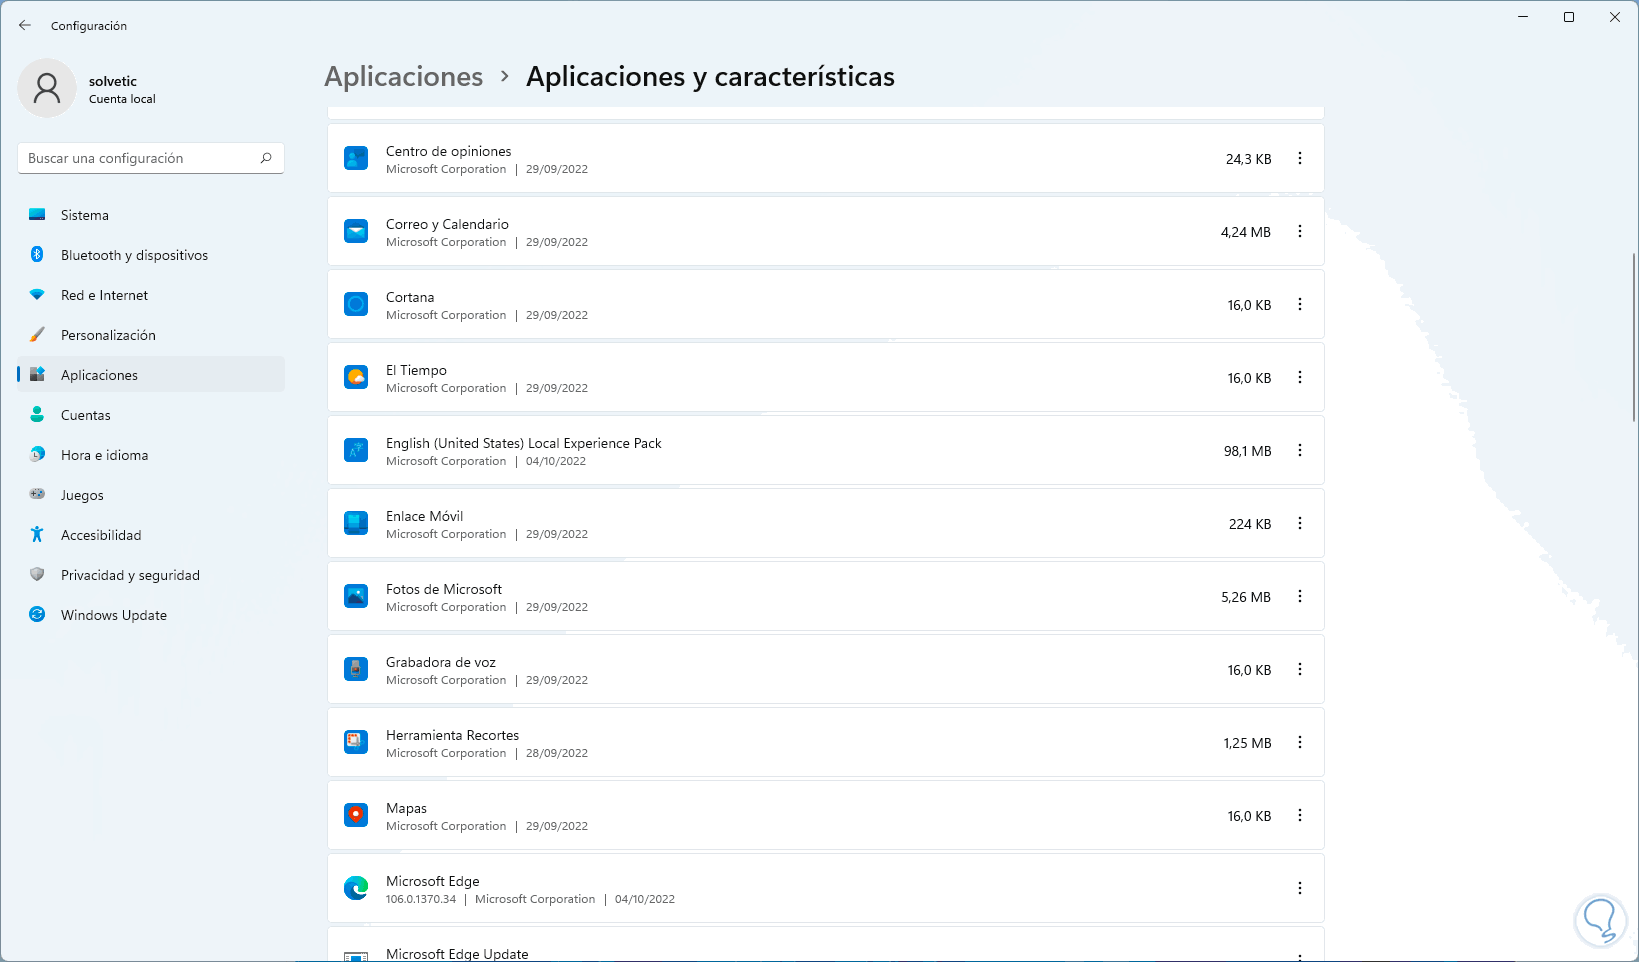Click the back arrow in title bar
This screenshot has height=962, width=1639.
[25, 25]
